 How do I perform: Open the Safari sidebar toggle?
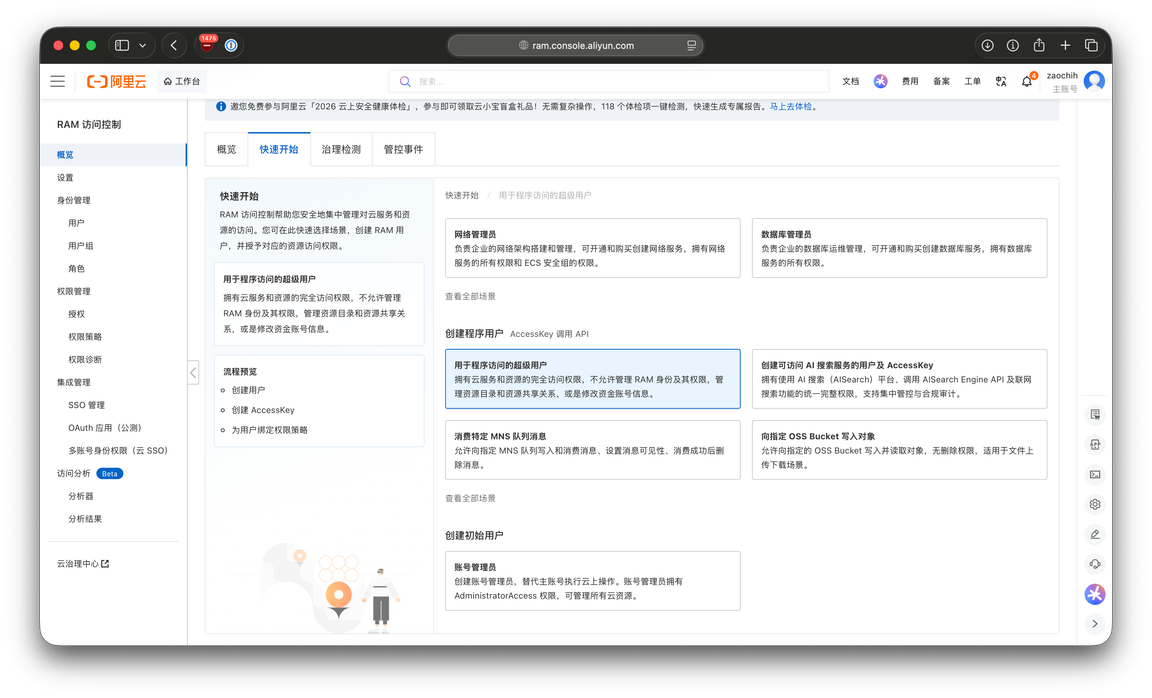(123, 46)
